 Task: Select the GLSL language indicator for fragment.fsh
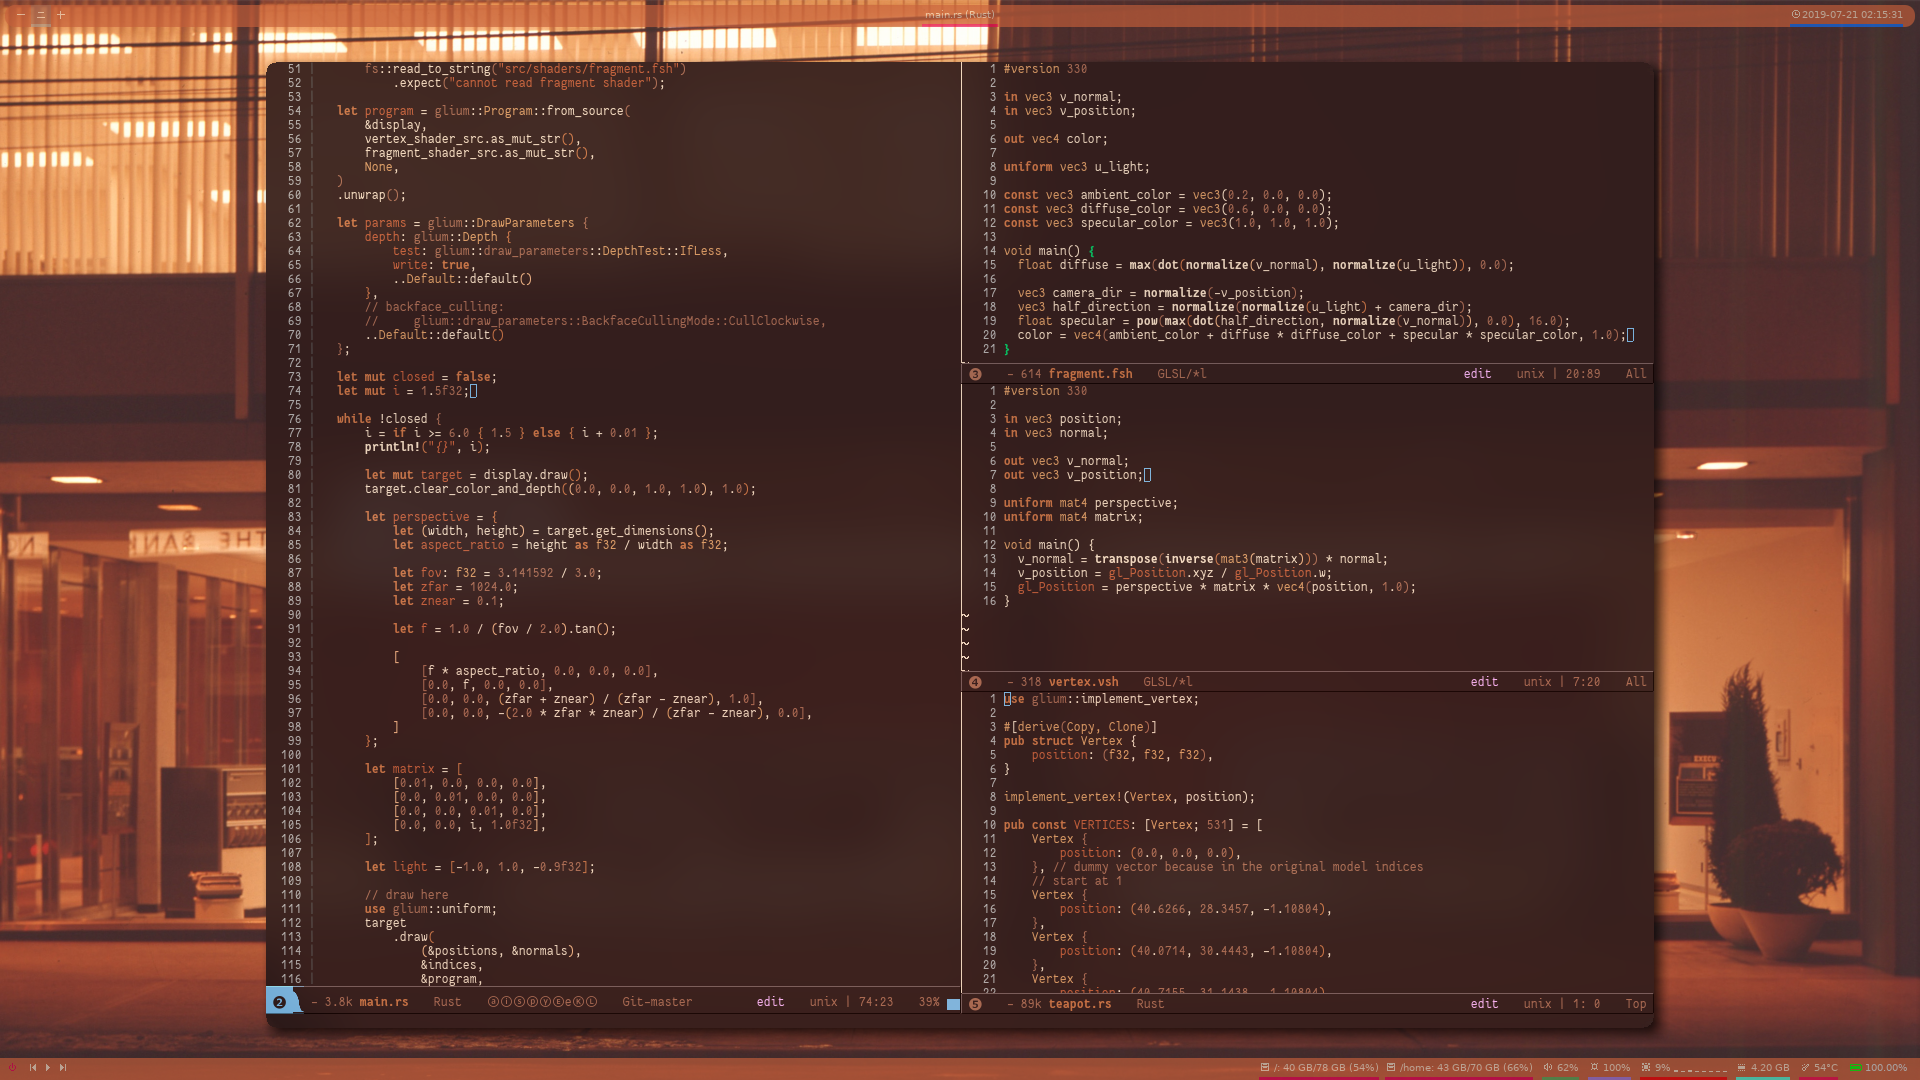coord(1180,373)
